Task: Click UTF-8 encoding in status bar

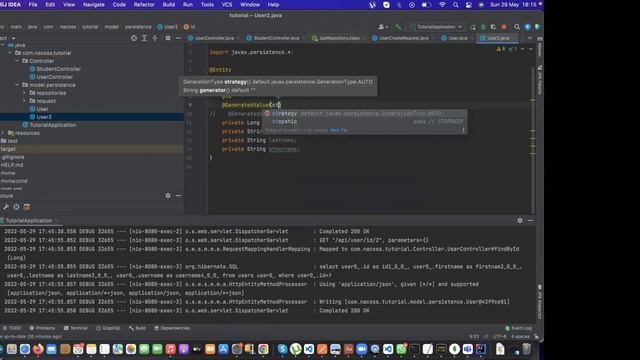Action: [x=499, y=337]
